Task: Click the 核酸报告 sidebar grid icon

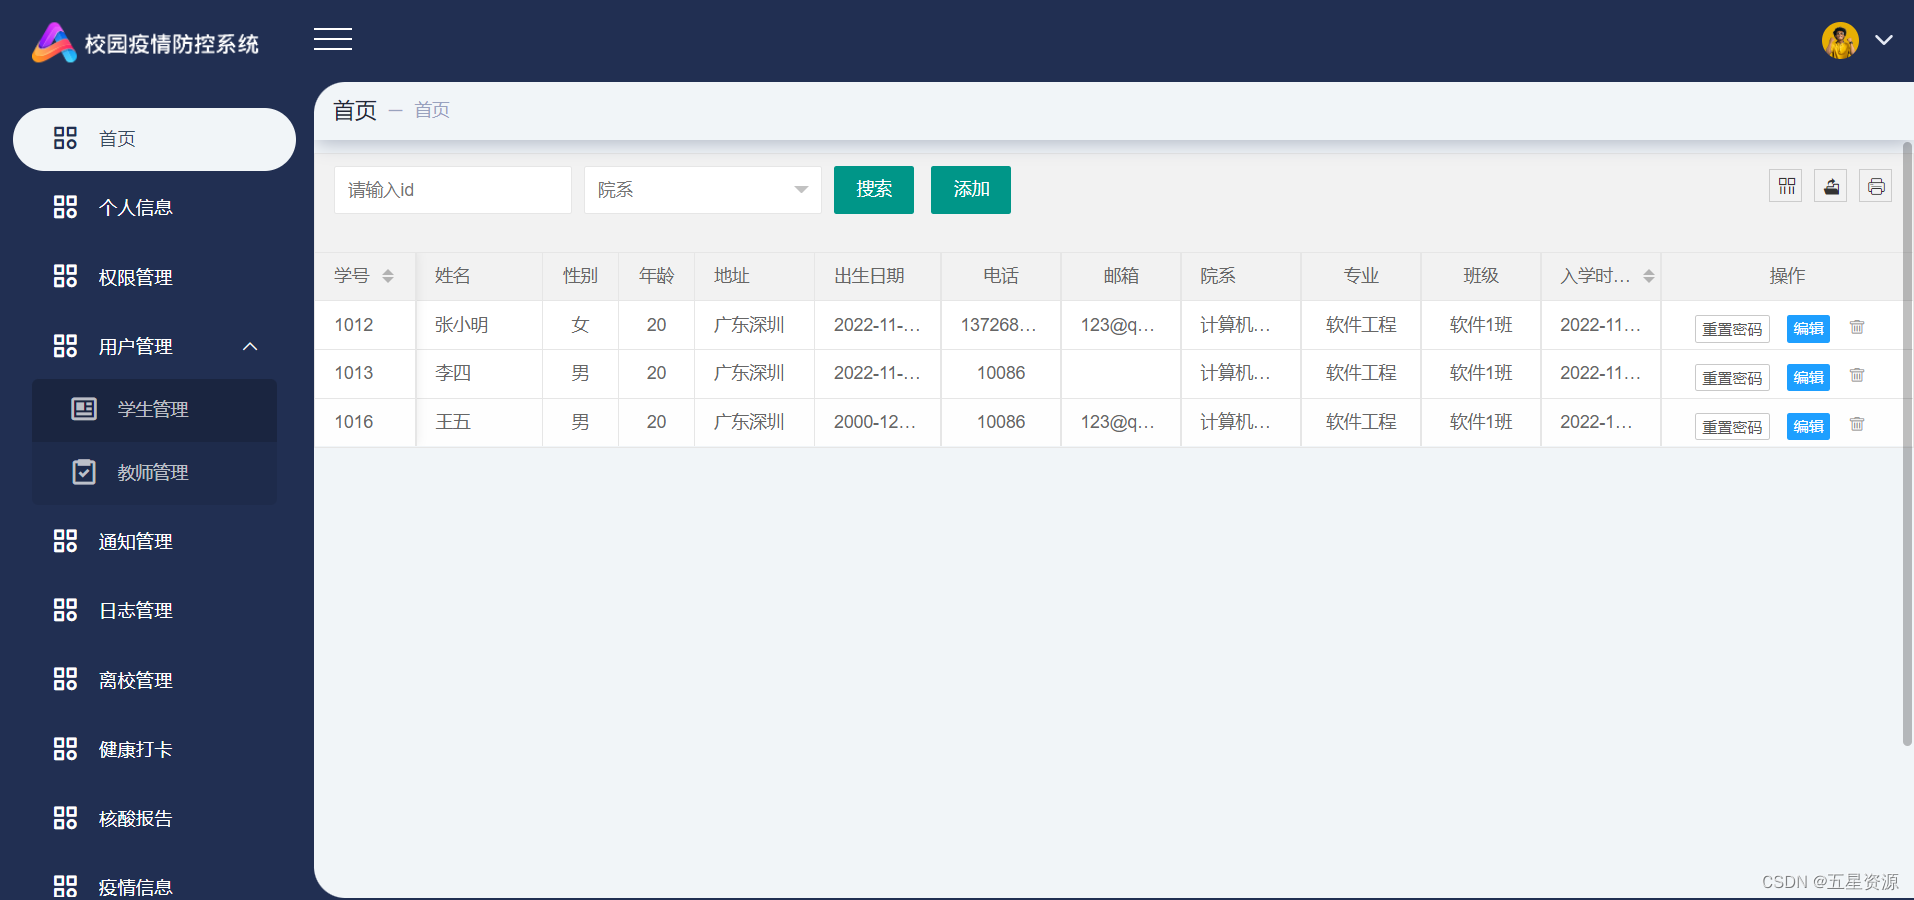Action: [65, 818]
